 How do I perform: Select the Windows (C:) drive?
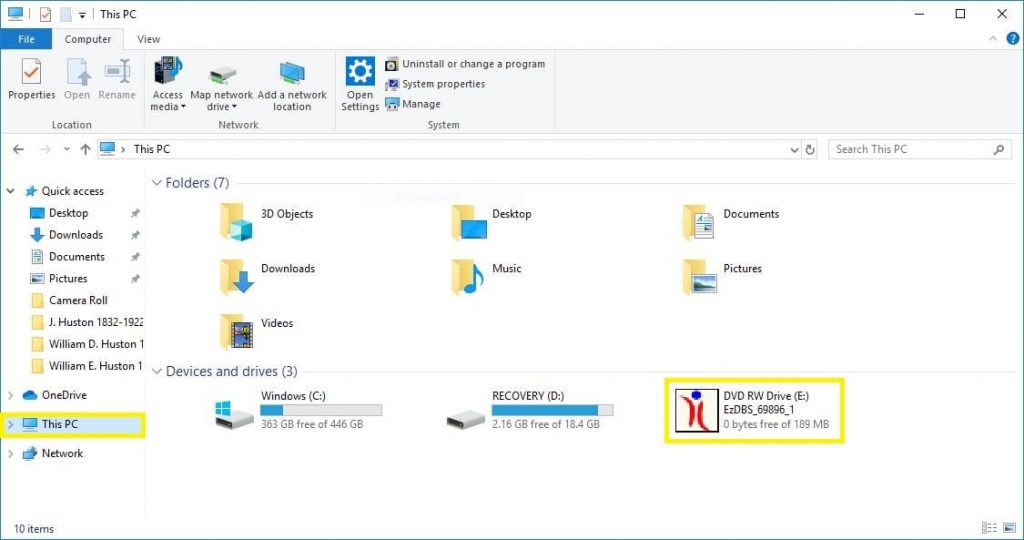[x=298, y=411]
